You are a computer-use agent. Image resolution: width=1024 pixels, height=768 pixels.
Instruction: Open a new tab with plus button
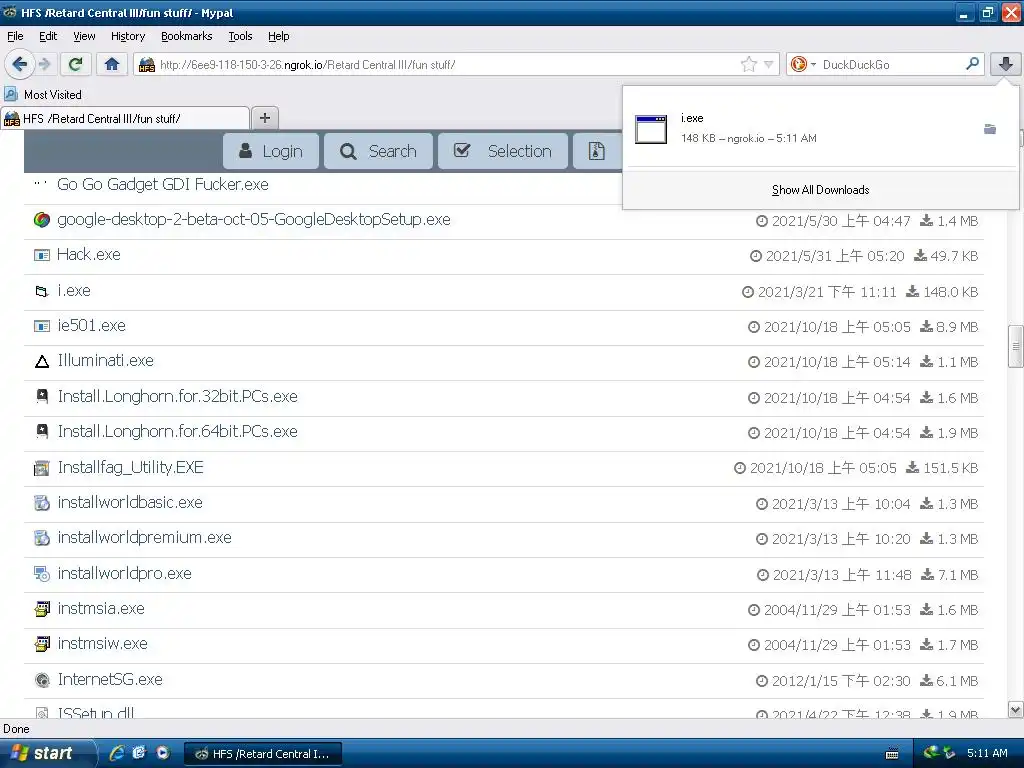(264, 118)
